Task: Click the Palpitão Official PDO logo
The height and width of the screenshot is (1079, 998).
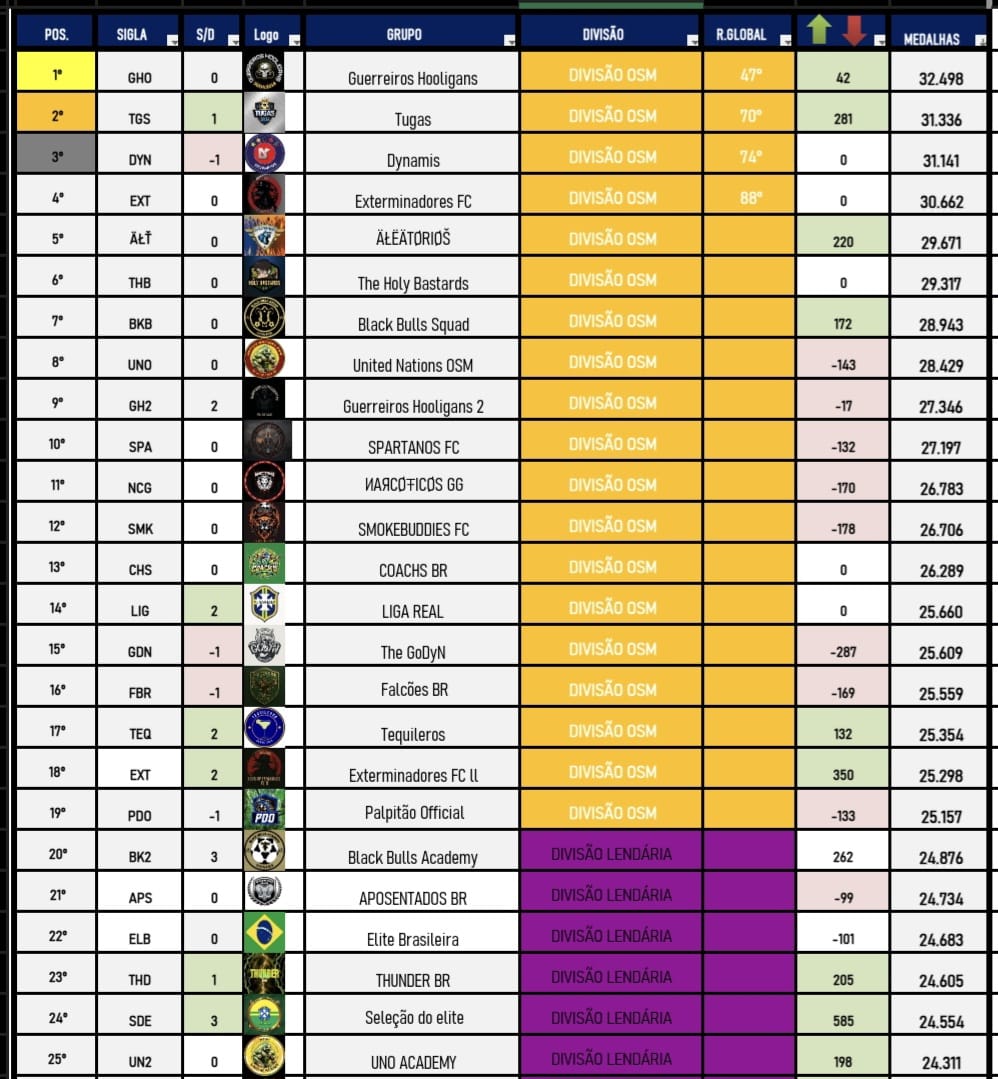Action: coord(264,809)
